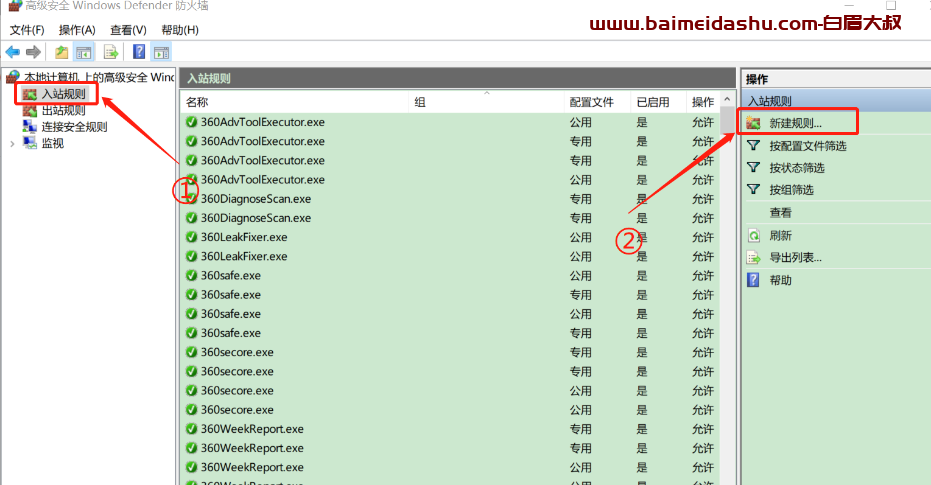Expand the 监视 tree node arrow
This screenshot has width=931, height=485.
point(12,144)
